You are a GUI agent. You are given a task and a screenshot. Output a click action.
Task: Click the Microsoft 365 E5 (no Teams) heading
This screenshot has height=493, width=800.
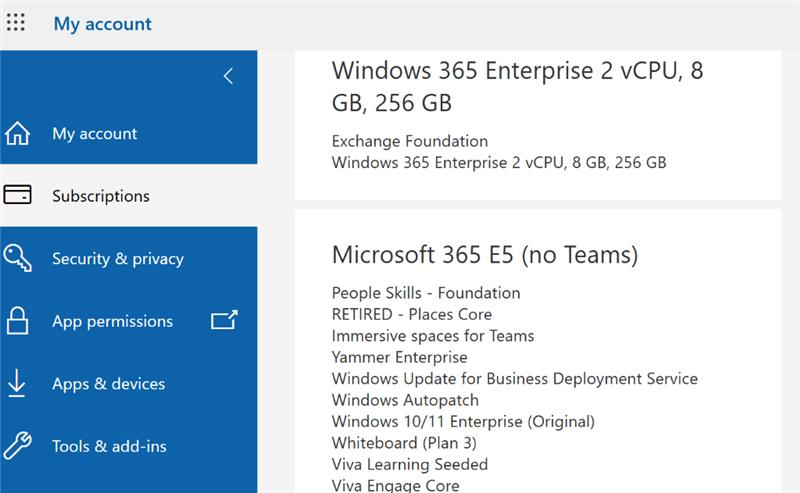click(484, 255)
